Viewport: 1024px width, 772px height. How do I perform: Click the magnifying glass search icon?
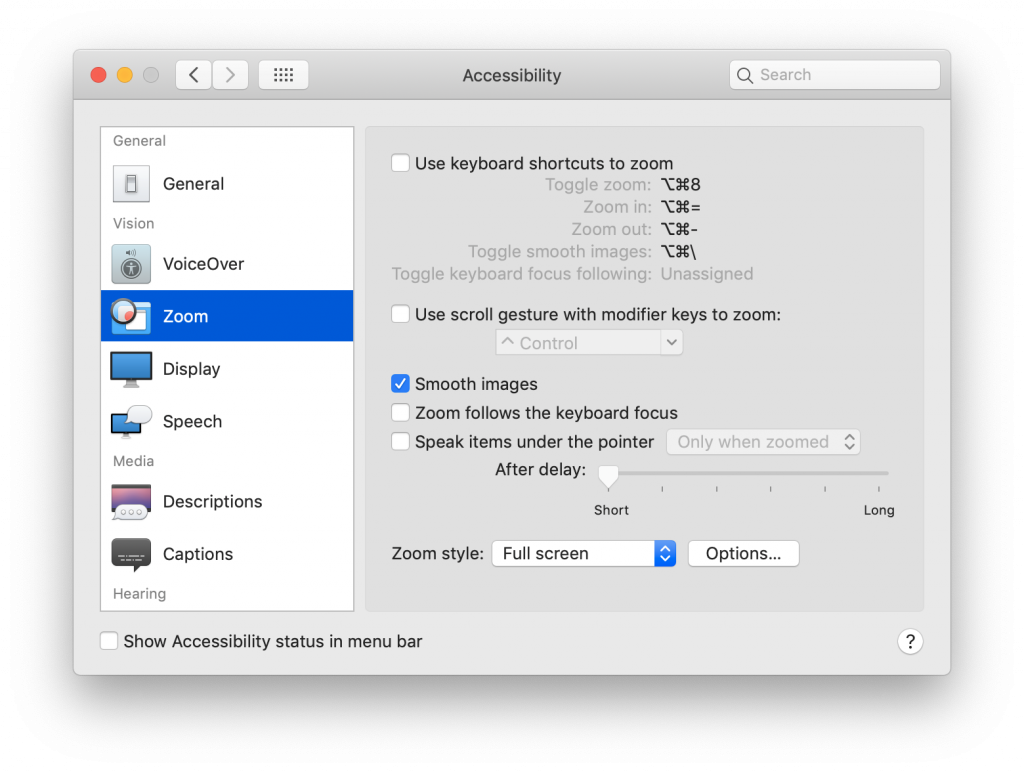pyautogui.click(x=744, y=75)
